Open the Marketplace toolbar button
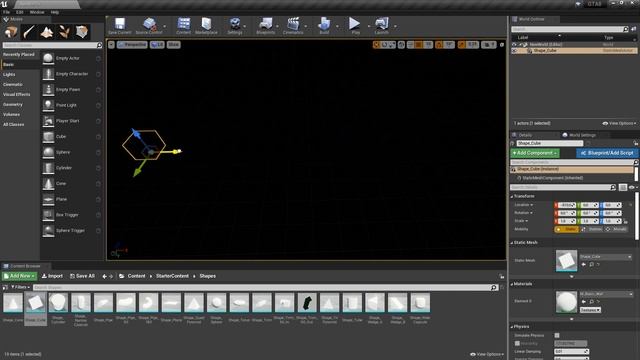 coord(206,26)
